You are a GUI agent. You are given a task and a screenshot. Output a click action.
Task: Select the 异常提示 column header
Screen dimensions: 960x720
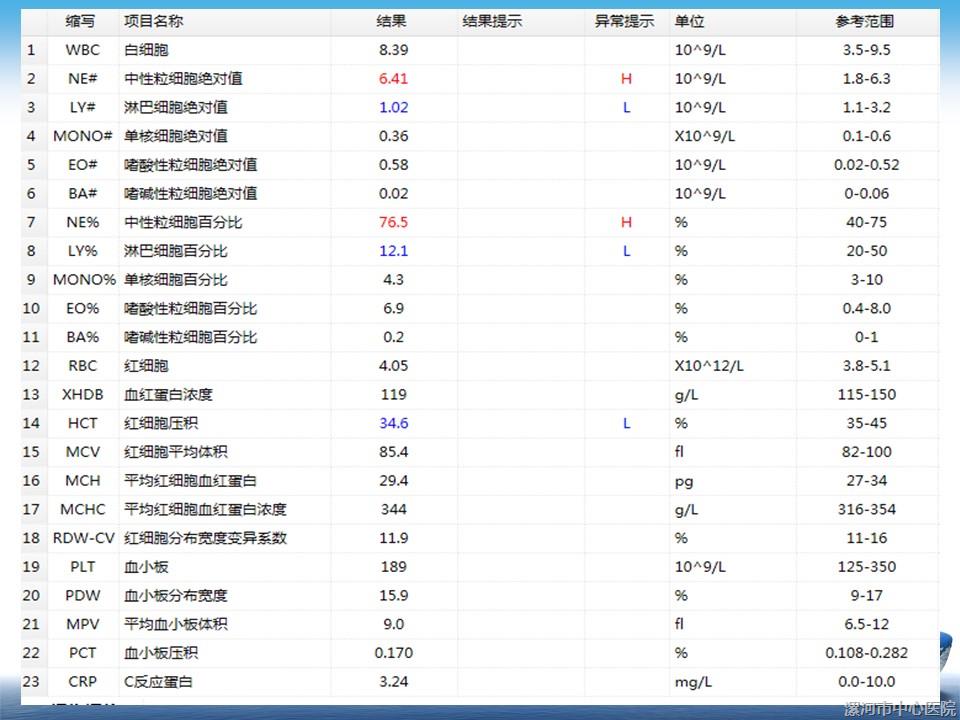[x=625, y=21]
